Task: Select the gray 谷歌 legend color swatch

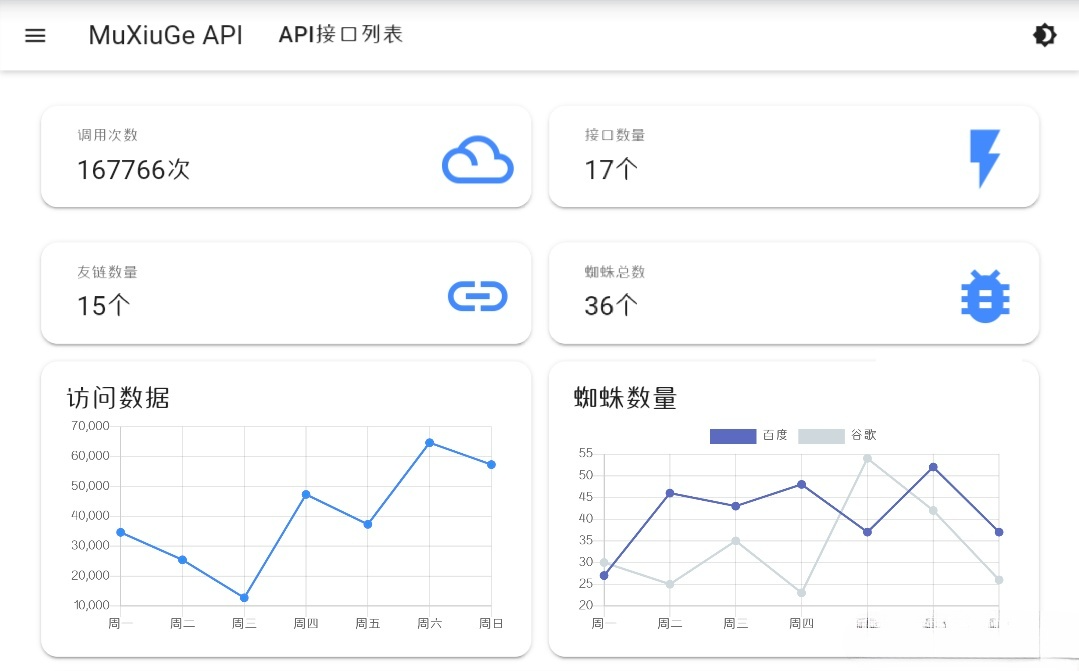Action: 820,435
